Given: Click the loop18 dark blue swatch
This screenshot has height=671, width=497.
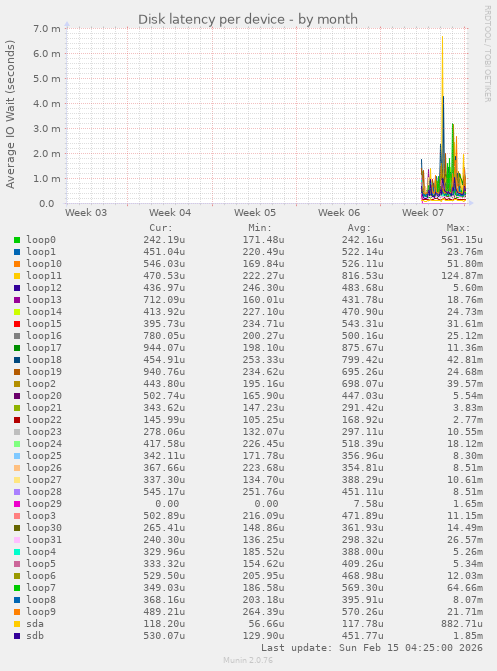Looking at the screenshot, I should [17, 360].
